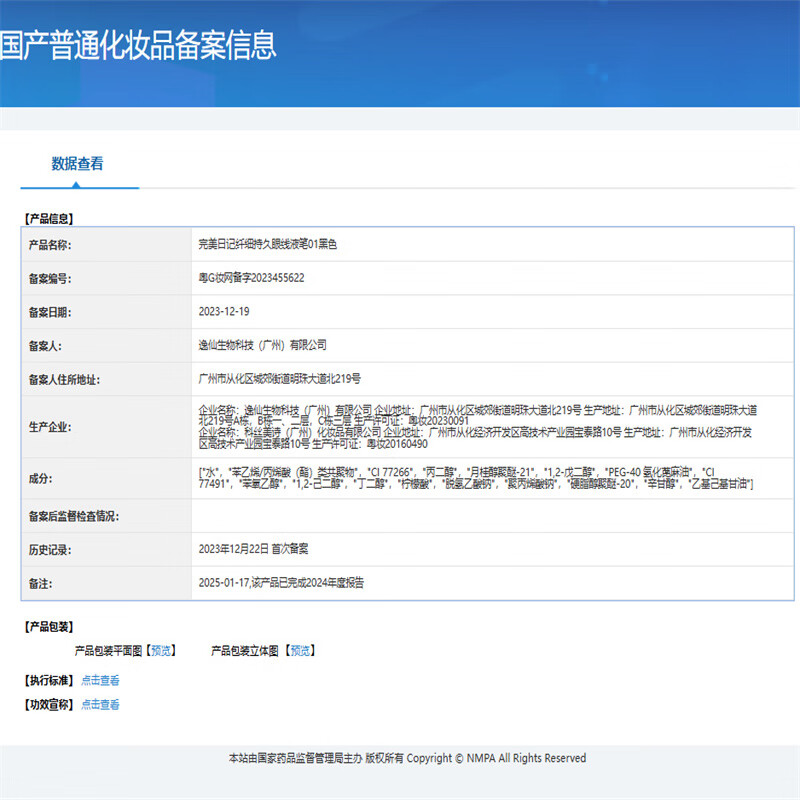Click the NMPA copyright footer text
The image size is (800, 800).
[x=407, y=759]
